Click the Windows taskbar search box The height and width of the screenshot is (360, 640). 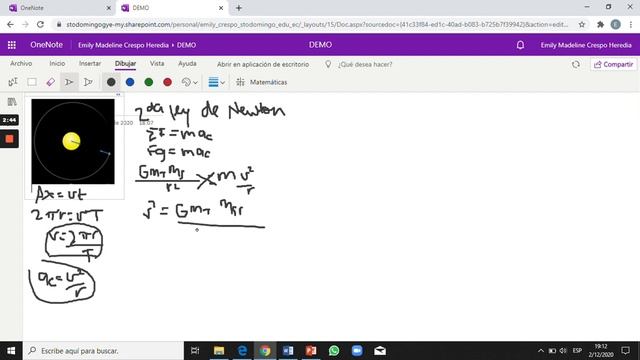pos(104,351)
